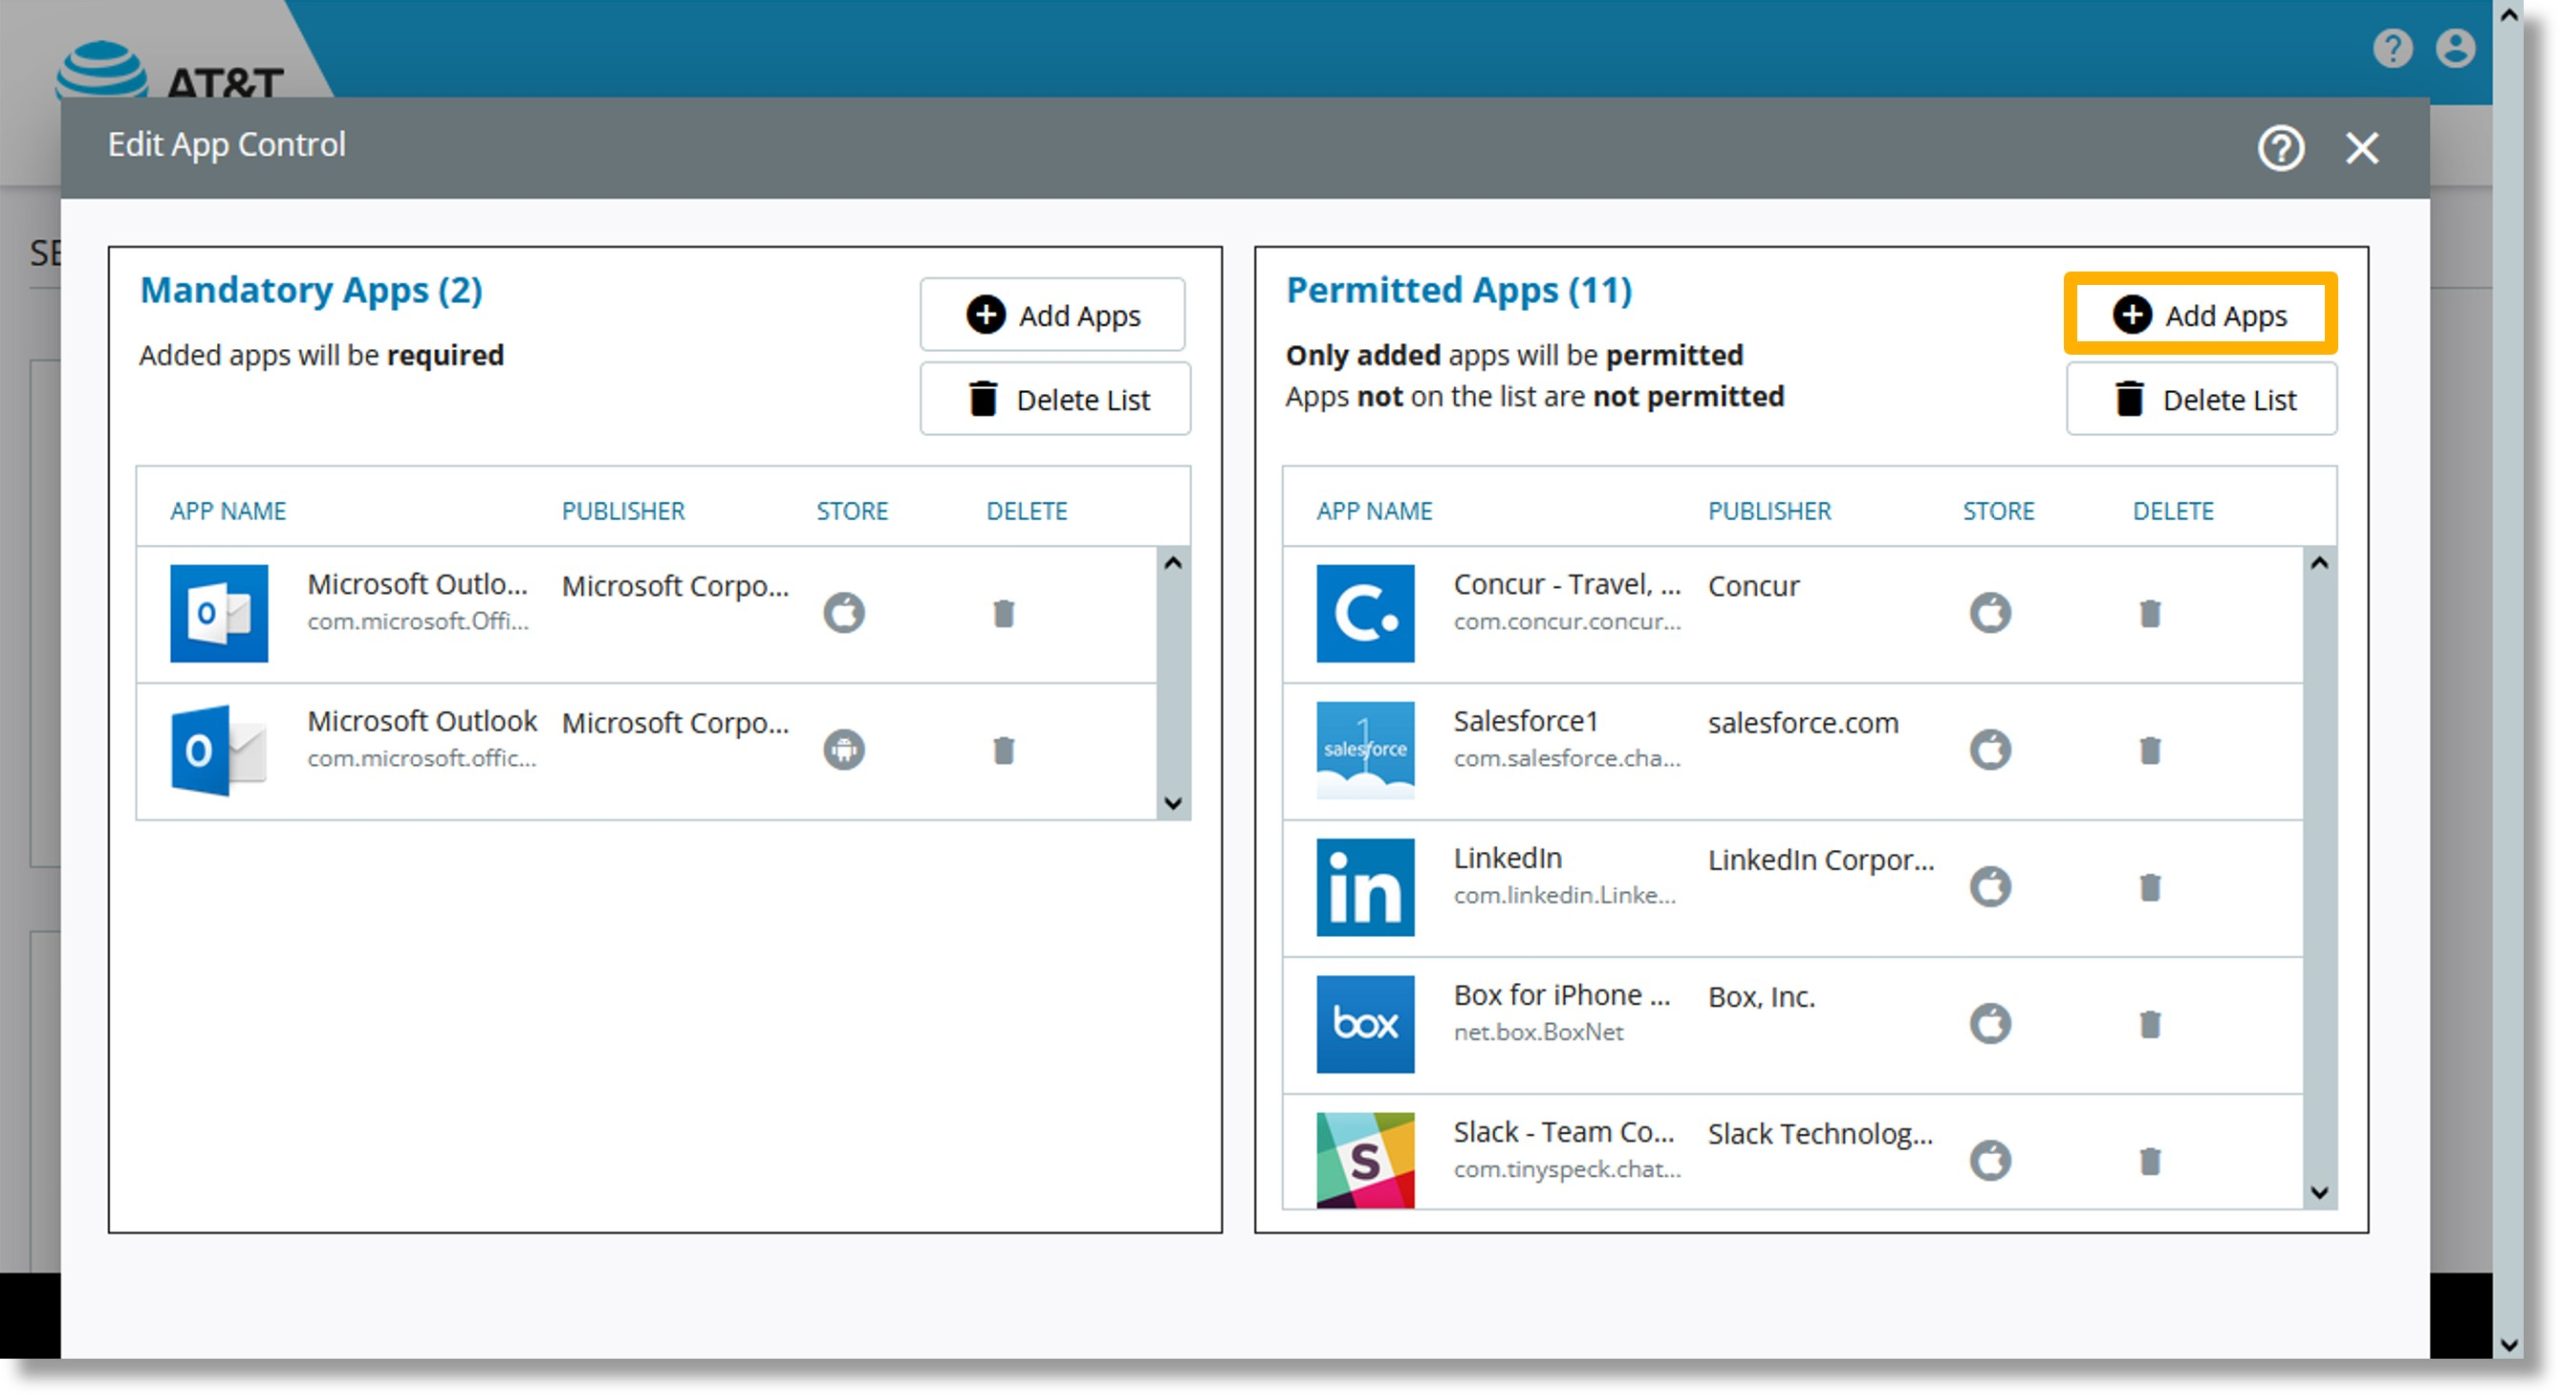
Task: Click STORE header in Mandatory Apps table
Action: tap(852, 511)
